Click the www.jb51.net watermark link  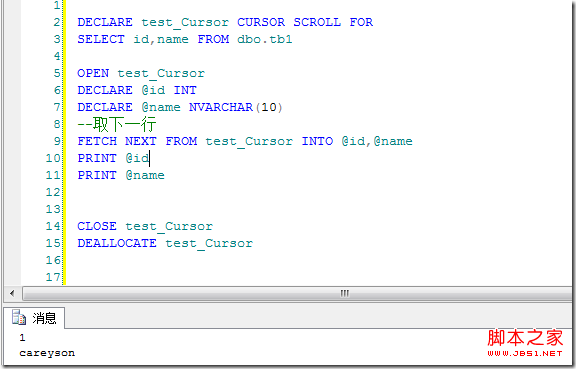[525, 353]
